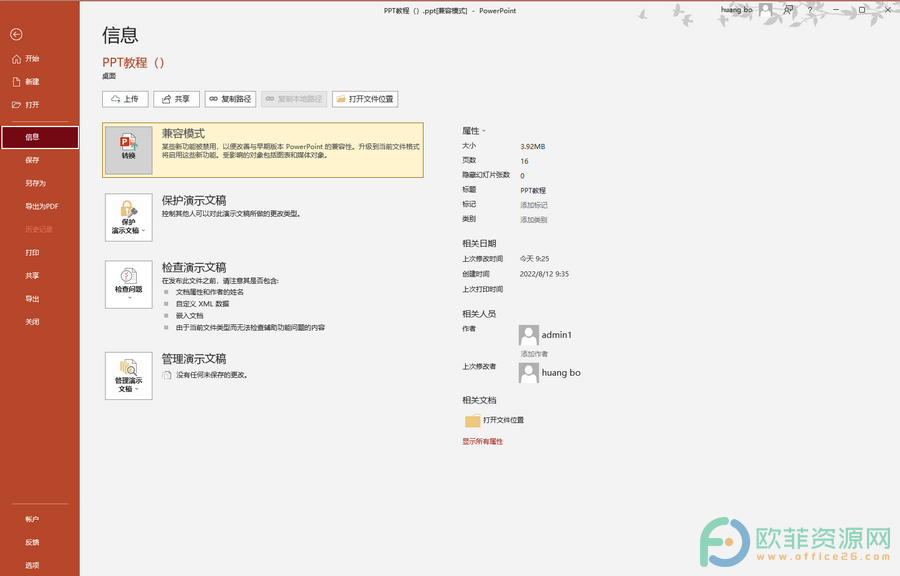The width and height of the screenshot is (900, 576).
Task: Open the 检查问题 dropdown
Action: 129,285
